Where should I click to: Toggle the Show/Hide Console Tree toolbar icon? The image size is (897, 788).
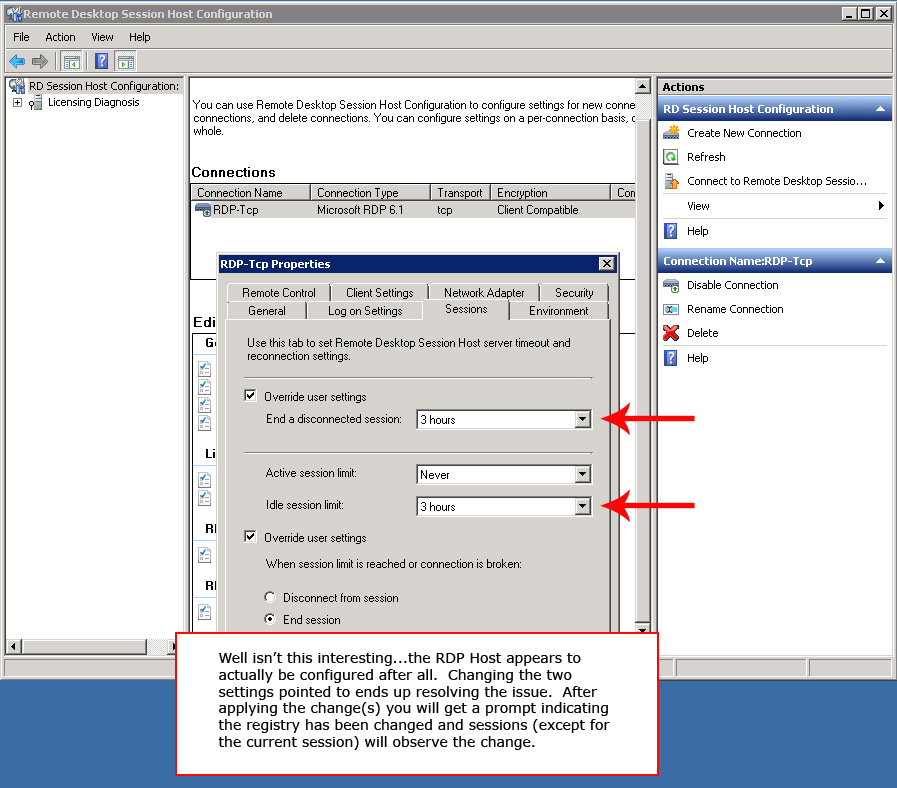(72, 61)
